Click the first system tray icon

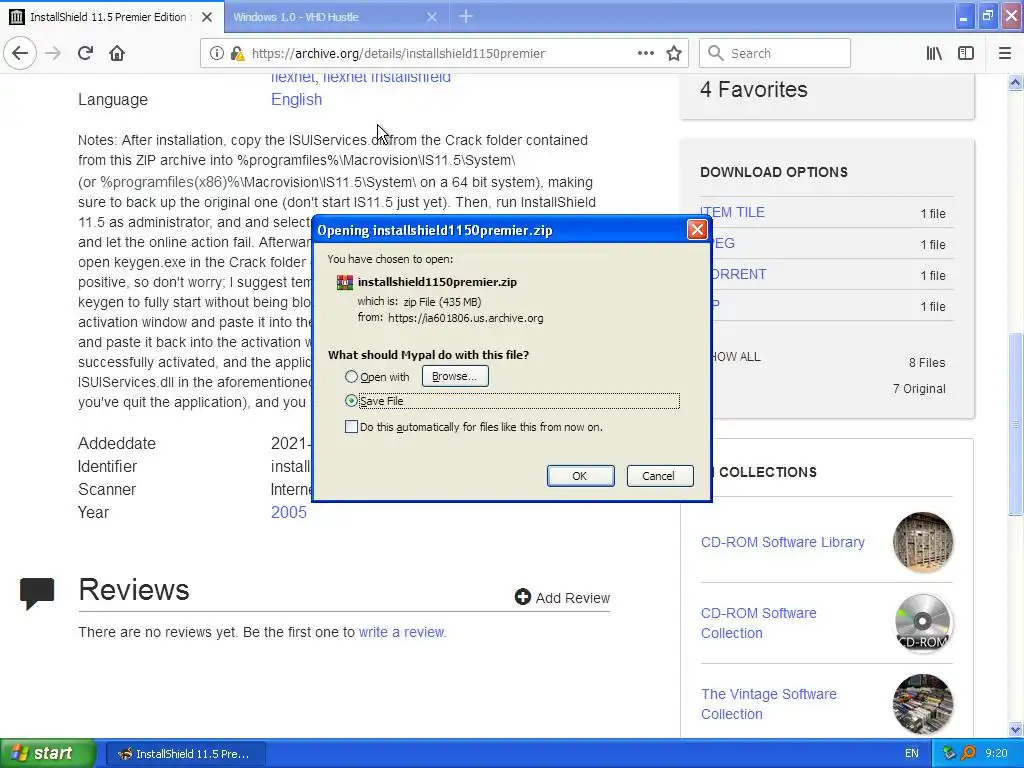click(949, 754)
